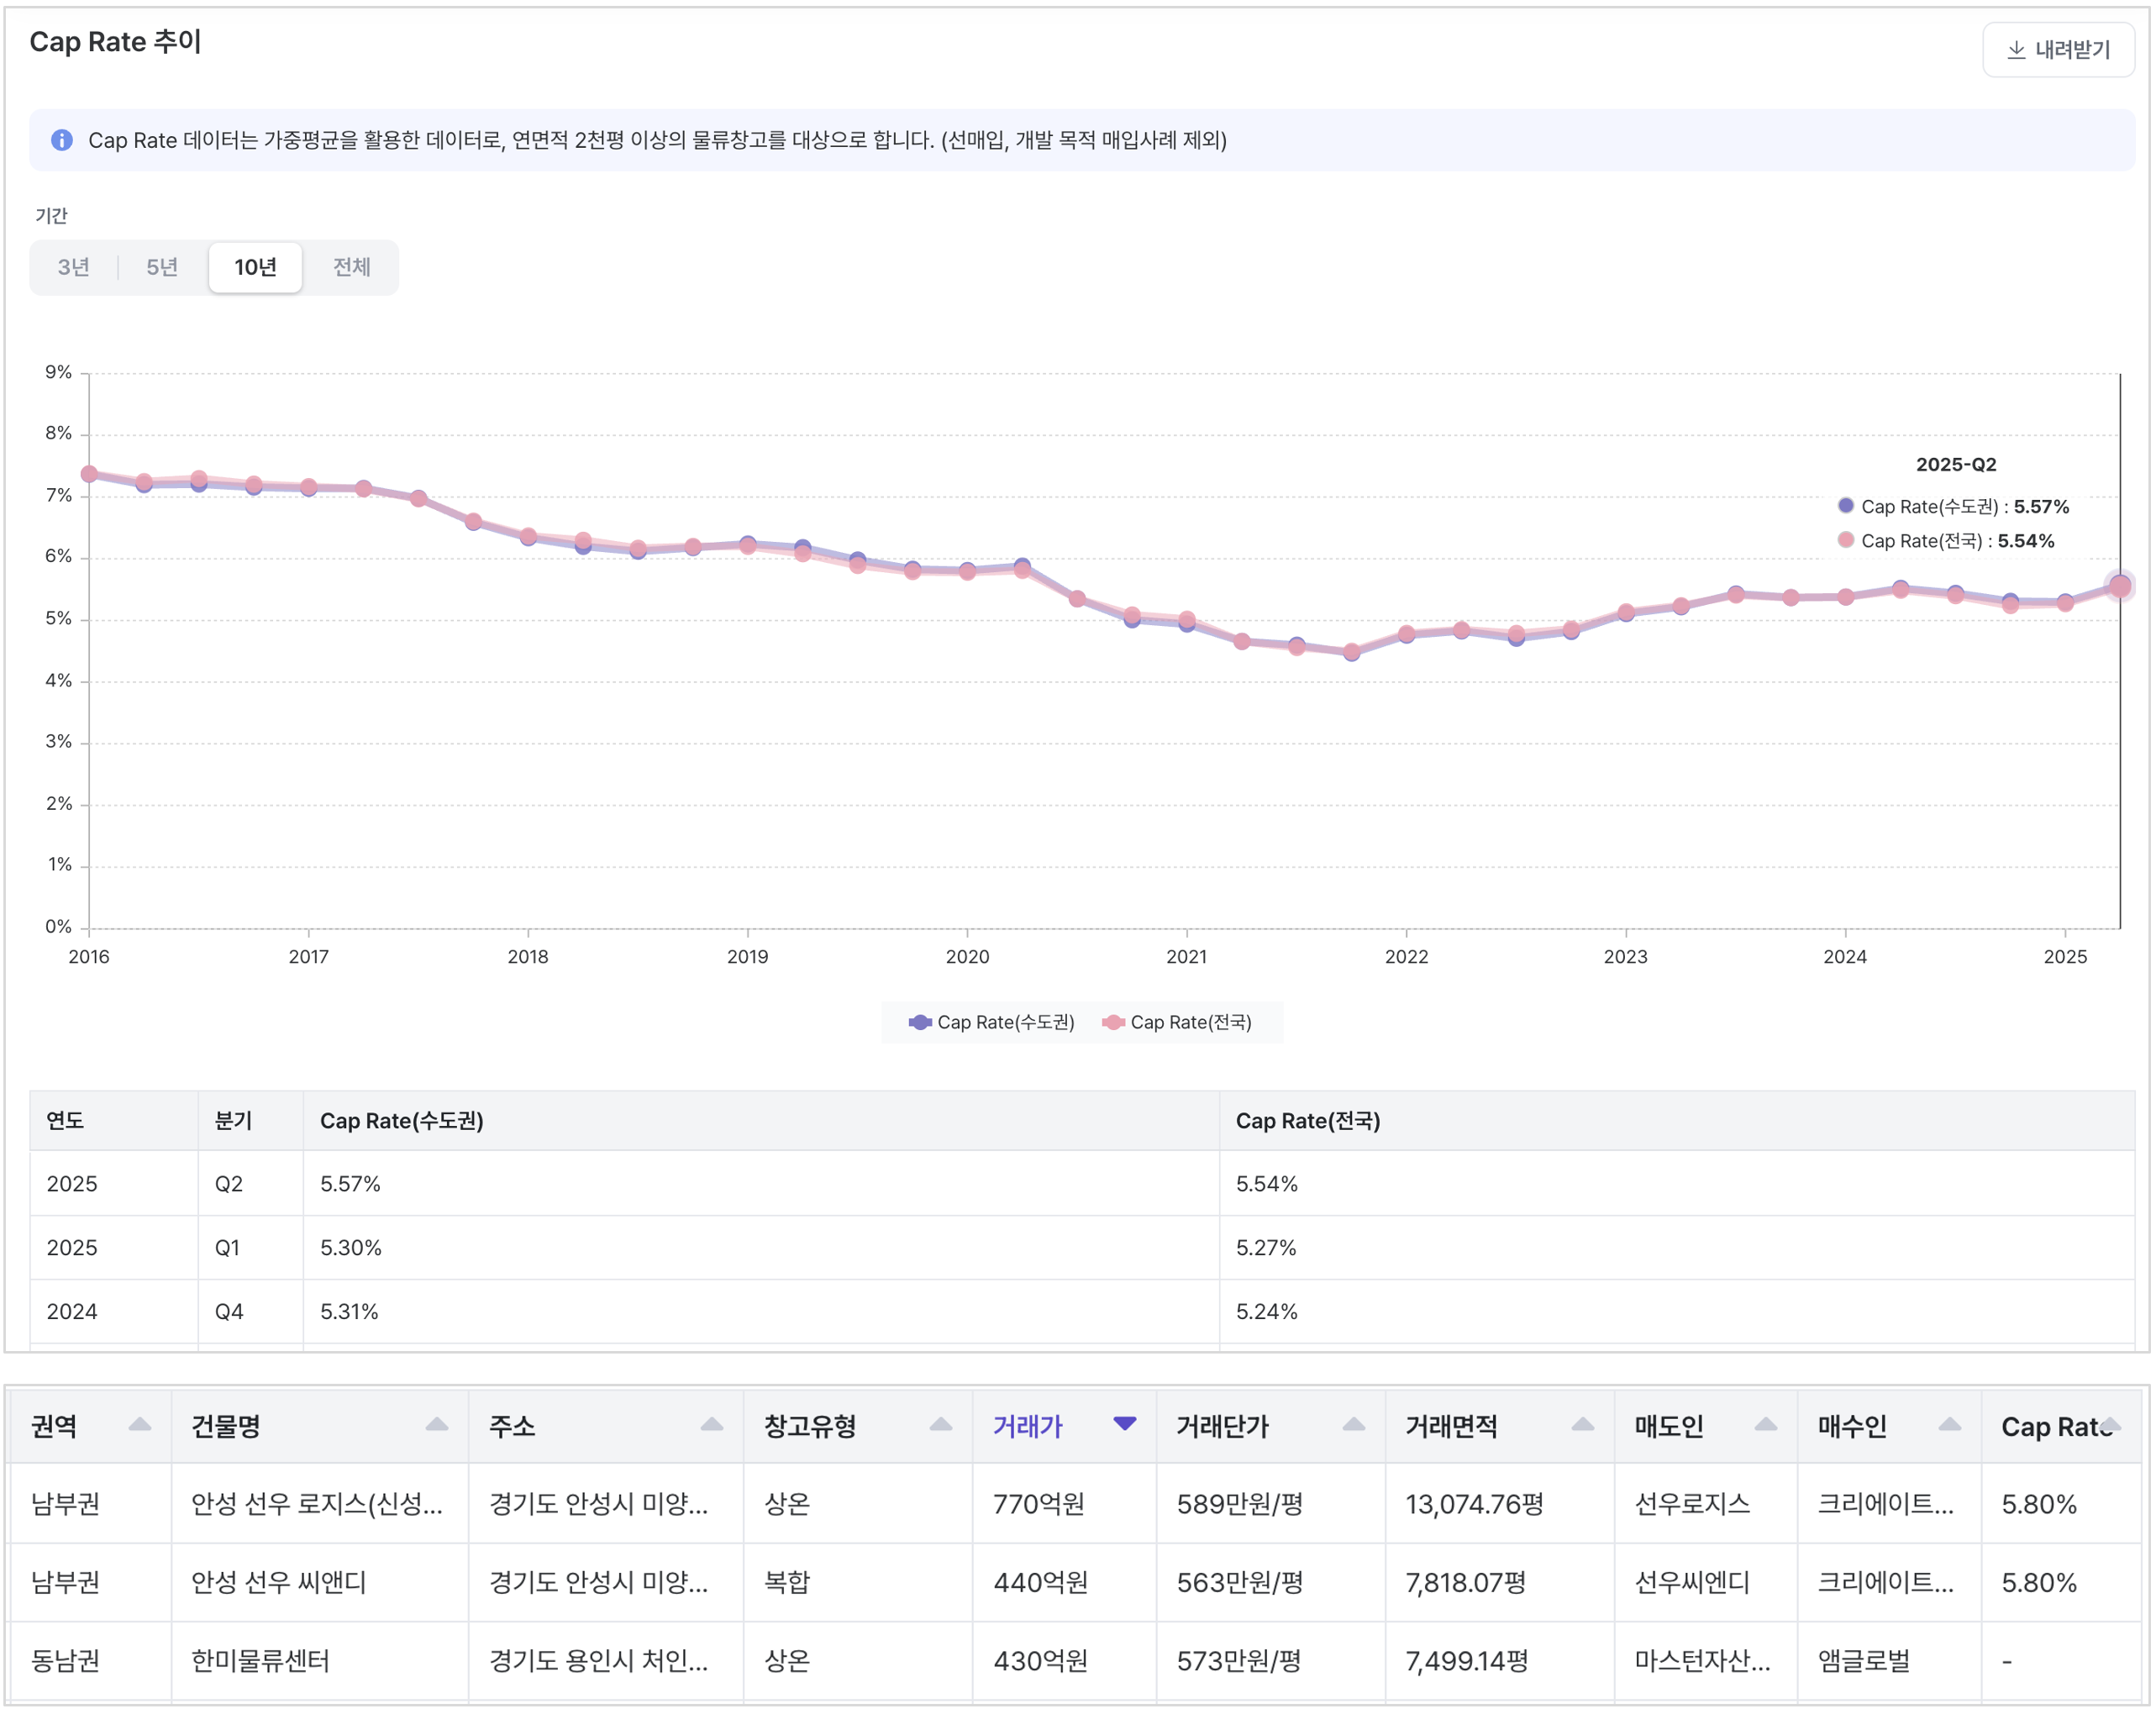The image size is (2156, 1714).
Task: Click the 2025-Q2 data point on the chart
Action: (x=2119, y=586)
